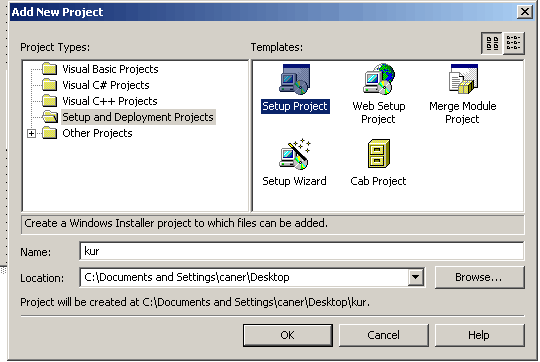The image size is (540, 362).
Task: Open the Help button
Action: 480,335
